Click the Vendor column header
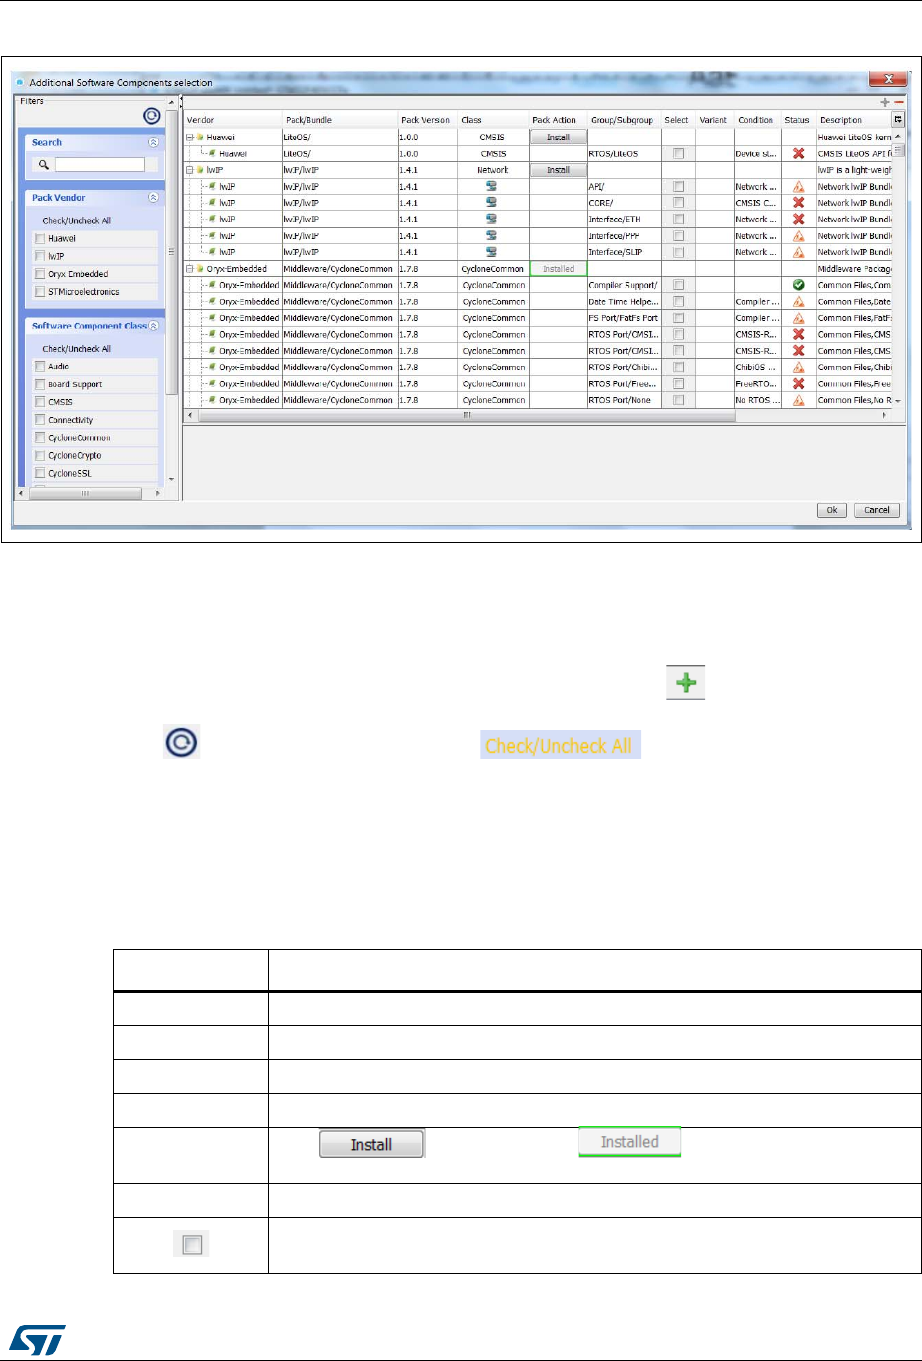Screen dimensions: 922x1361 pyautogui.click(x=232, y=120)
